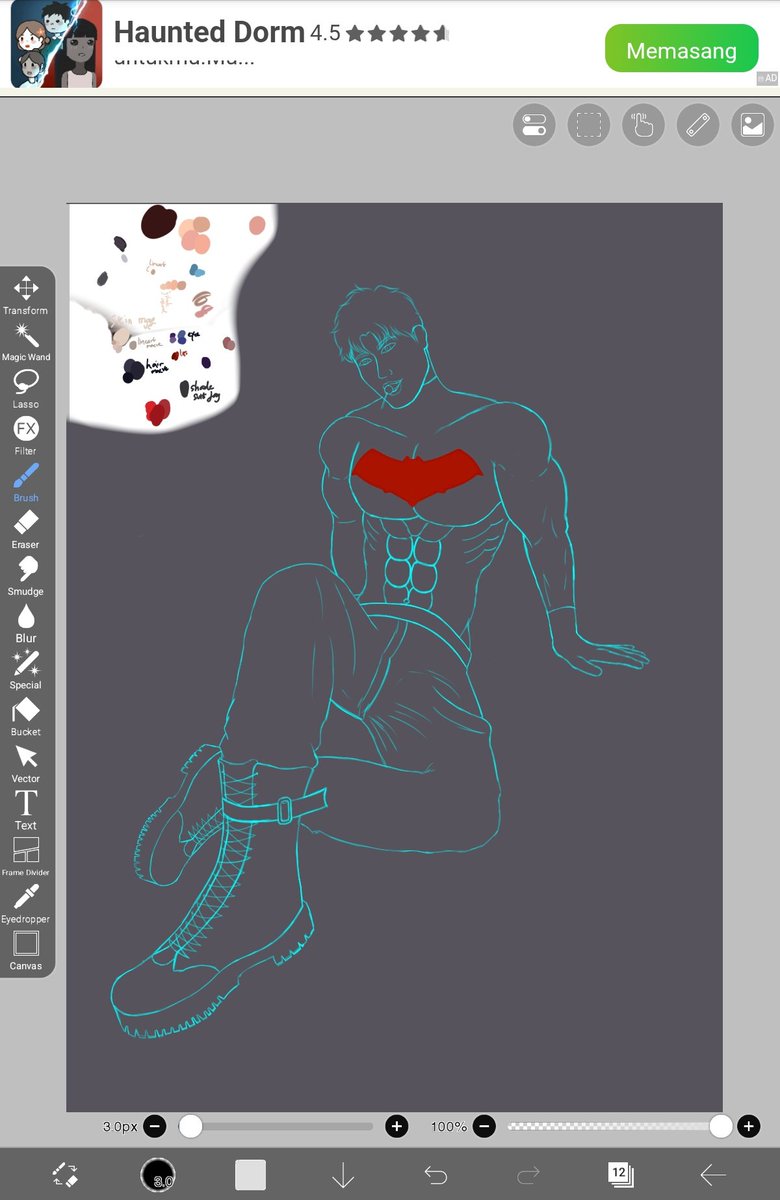Open the FX Filter tool

click(x=26, y=436)
